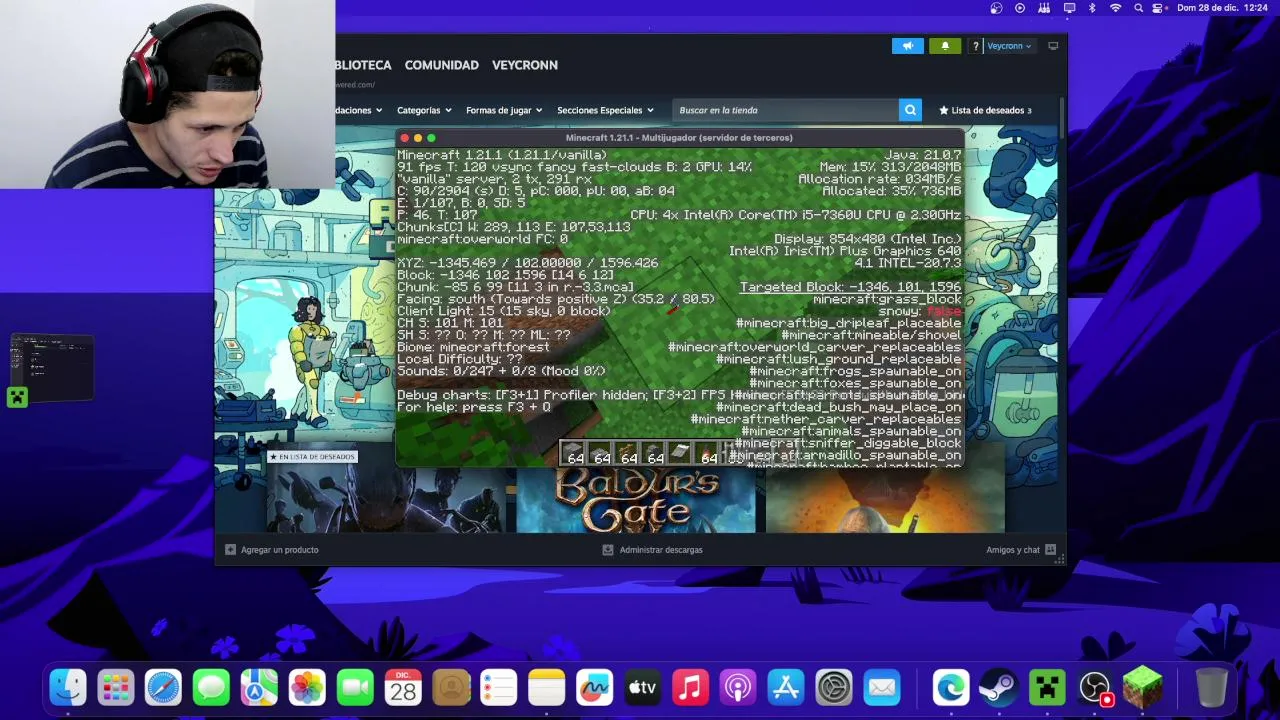Click the question mark avatar in Steam
This screenshot has height=720, width=1280.
pos(976,46)
